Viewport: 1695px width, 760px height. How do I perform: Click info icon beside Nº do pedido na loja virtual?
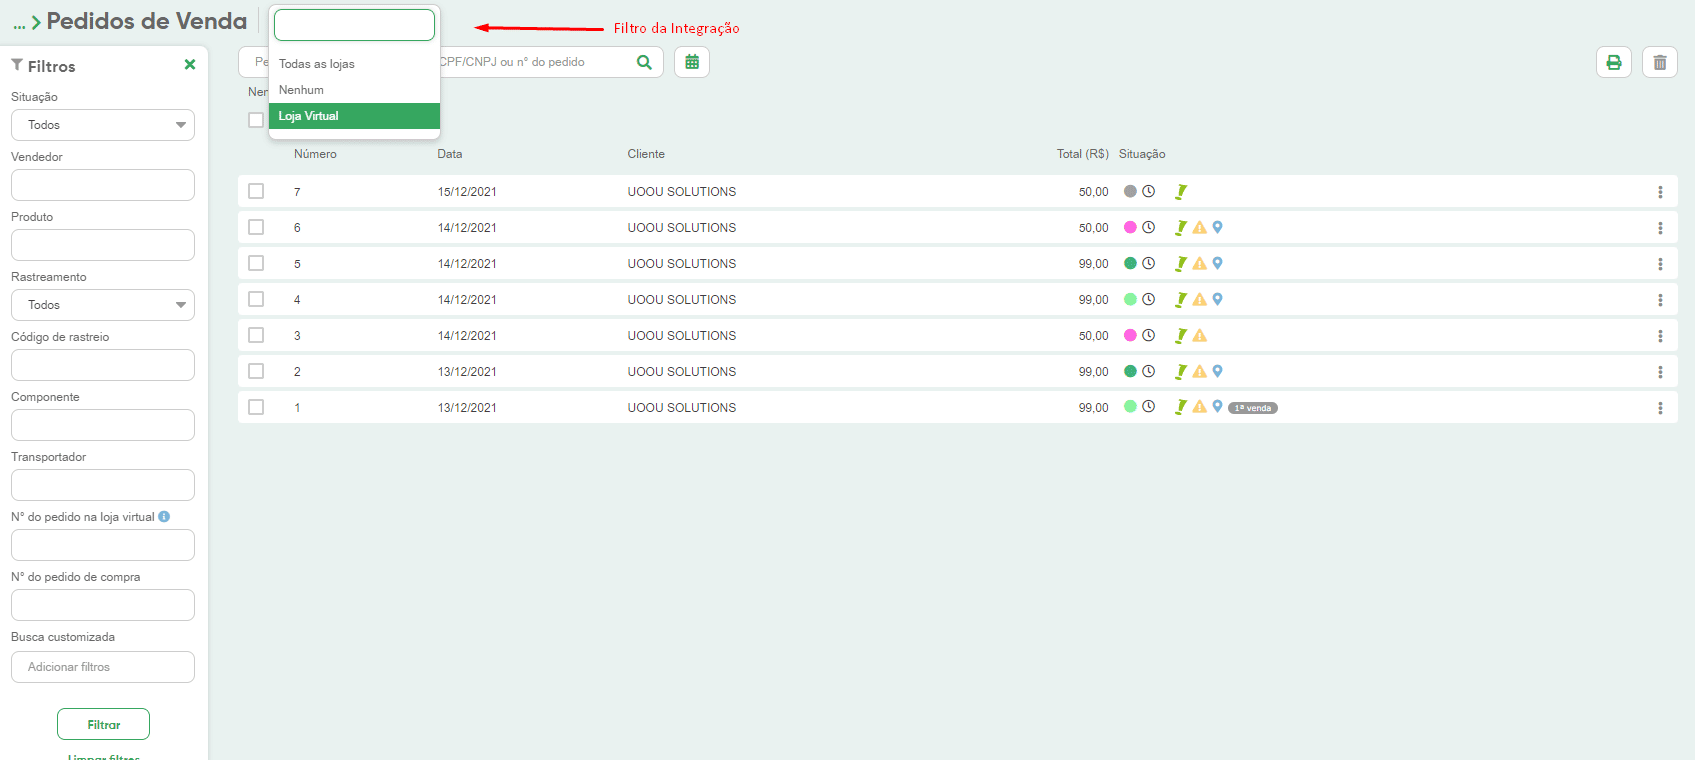[164, 517]
